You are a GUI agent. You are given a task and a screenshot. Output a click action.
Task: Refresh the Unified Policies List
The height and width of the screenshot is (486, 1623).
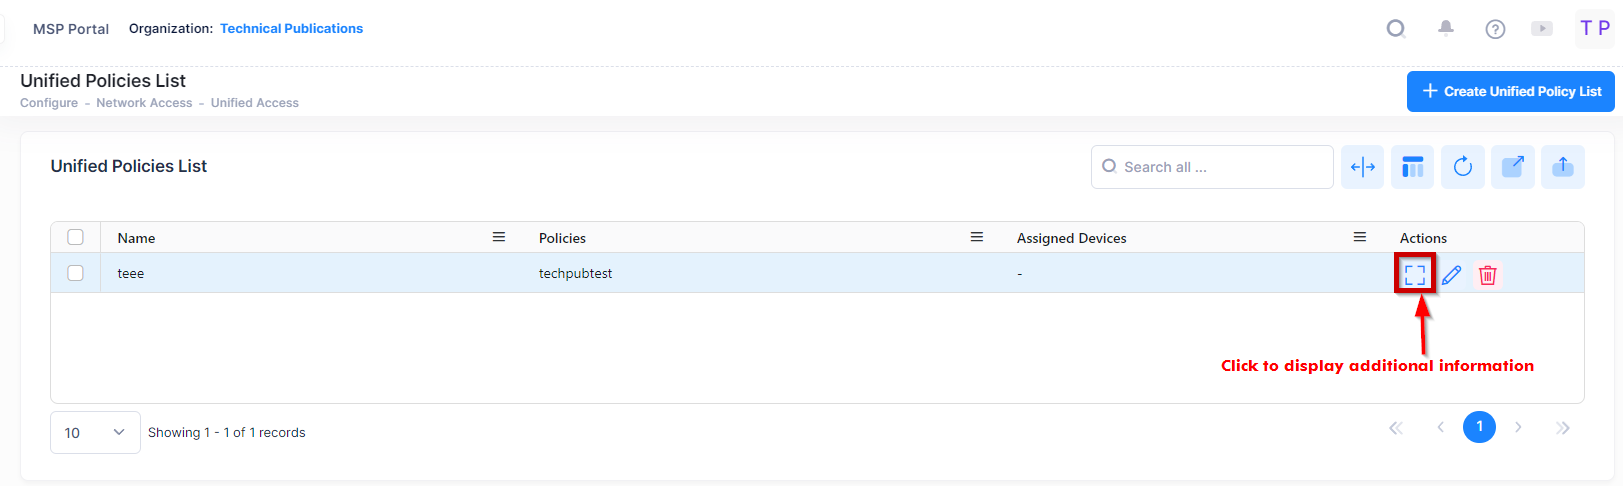[1462, 167]
